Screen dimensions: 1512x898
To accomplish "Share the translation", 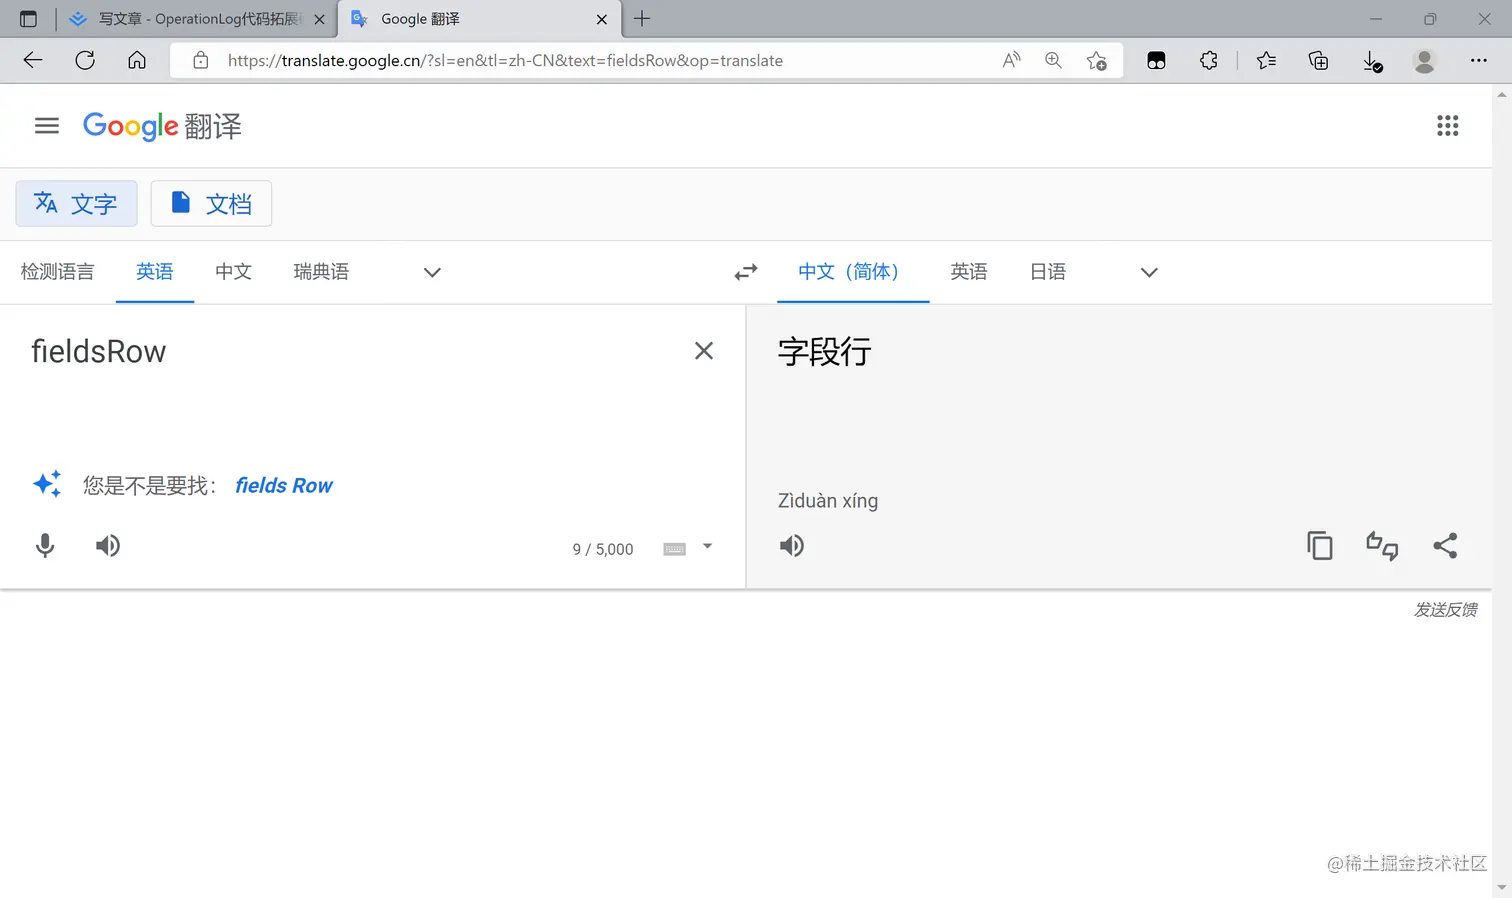I will [1445, 545].
